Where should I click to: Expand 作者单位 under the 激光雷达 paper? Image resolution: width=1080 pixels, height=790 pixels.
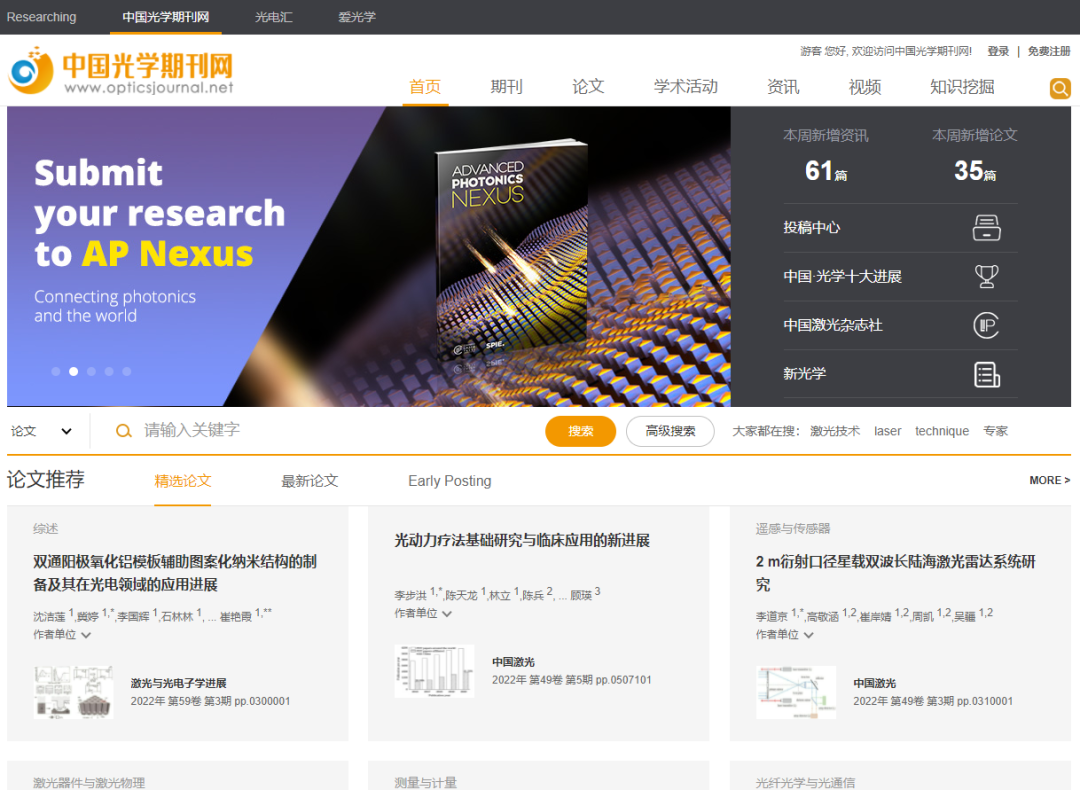785,634
